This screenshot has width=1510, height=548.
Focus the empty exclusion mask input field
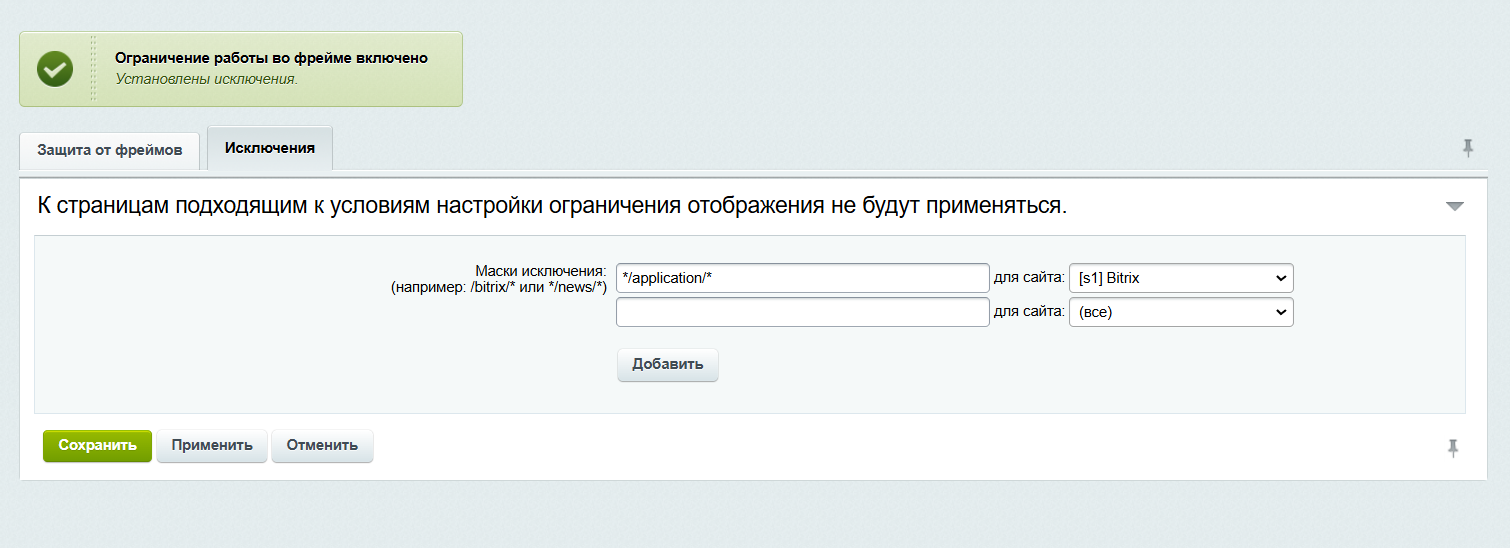[x=802, y=312]
